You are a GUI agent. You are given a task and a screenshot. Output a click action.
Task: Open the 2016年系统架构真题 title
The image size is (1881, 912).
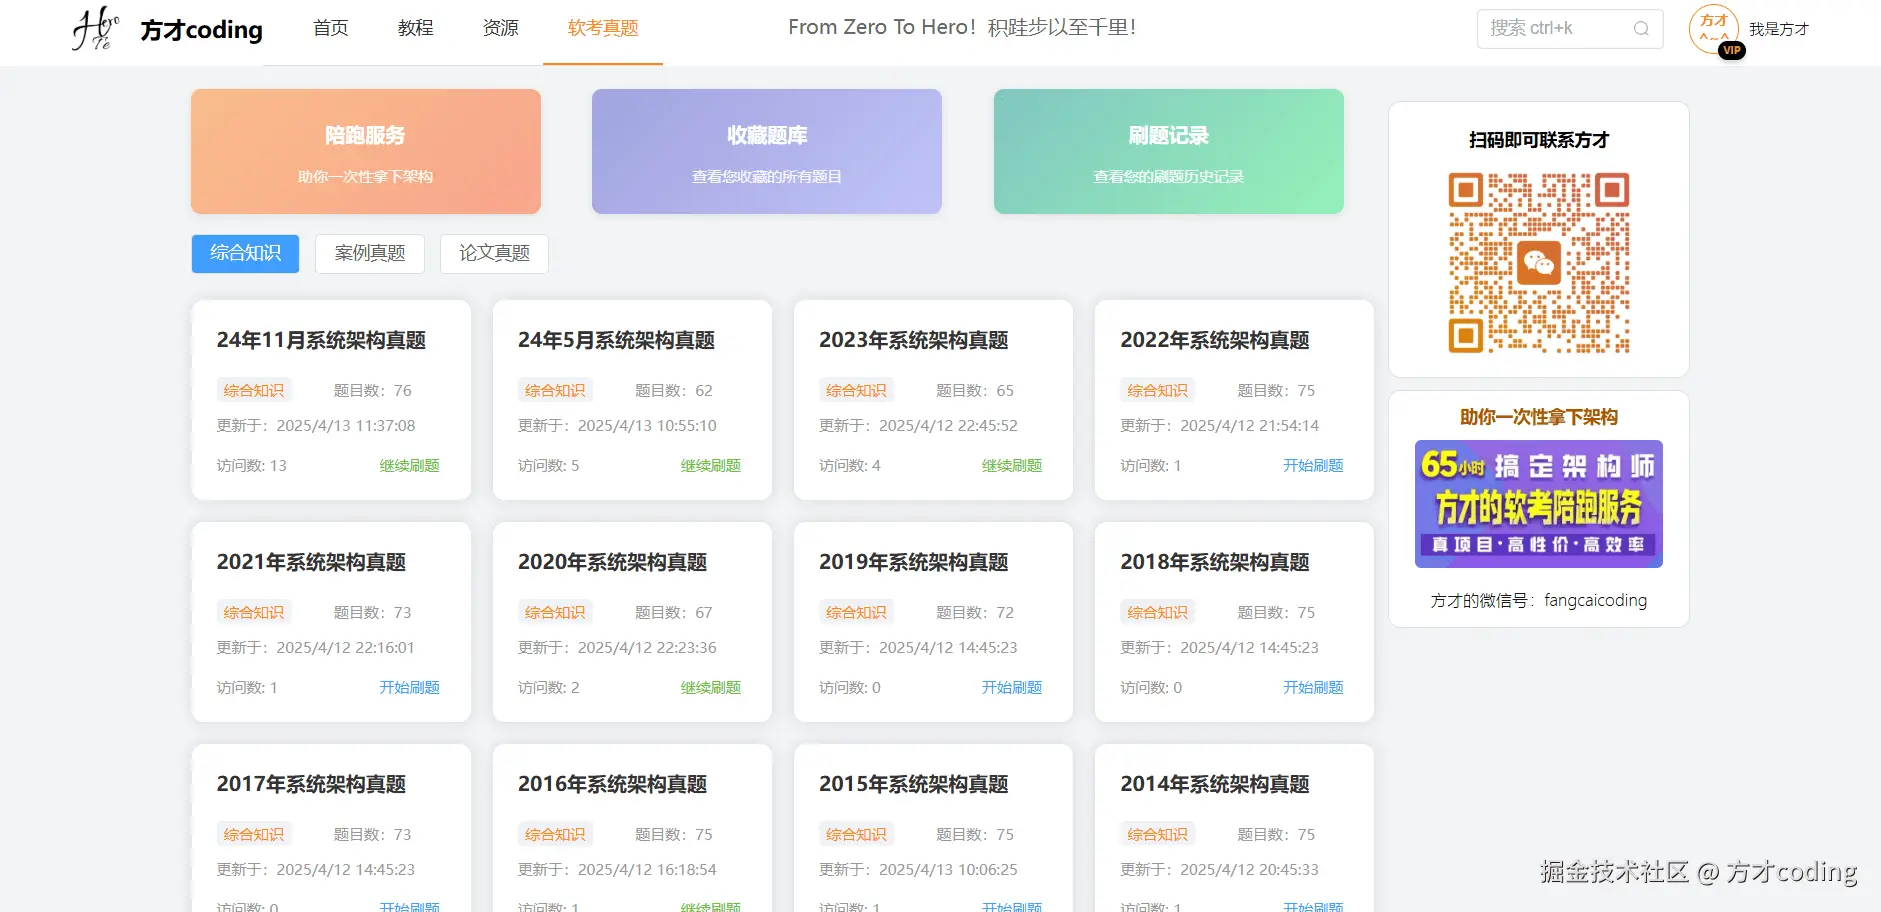coord(612,785)
